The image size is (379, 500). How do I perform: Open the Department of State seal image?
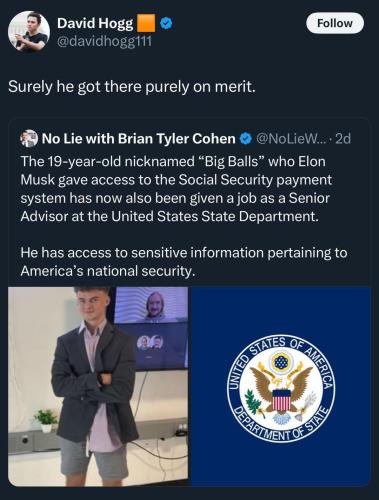pyautogui.click(x=281, y=386)
